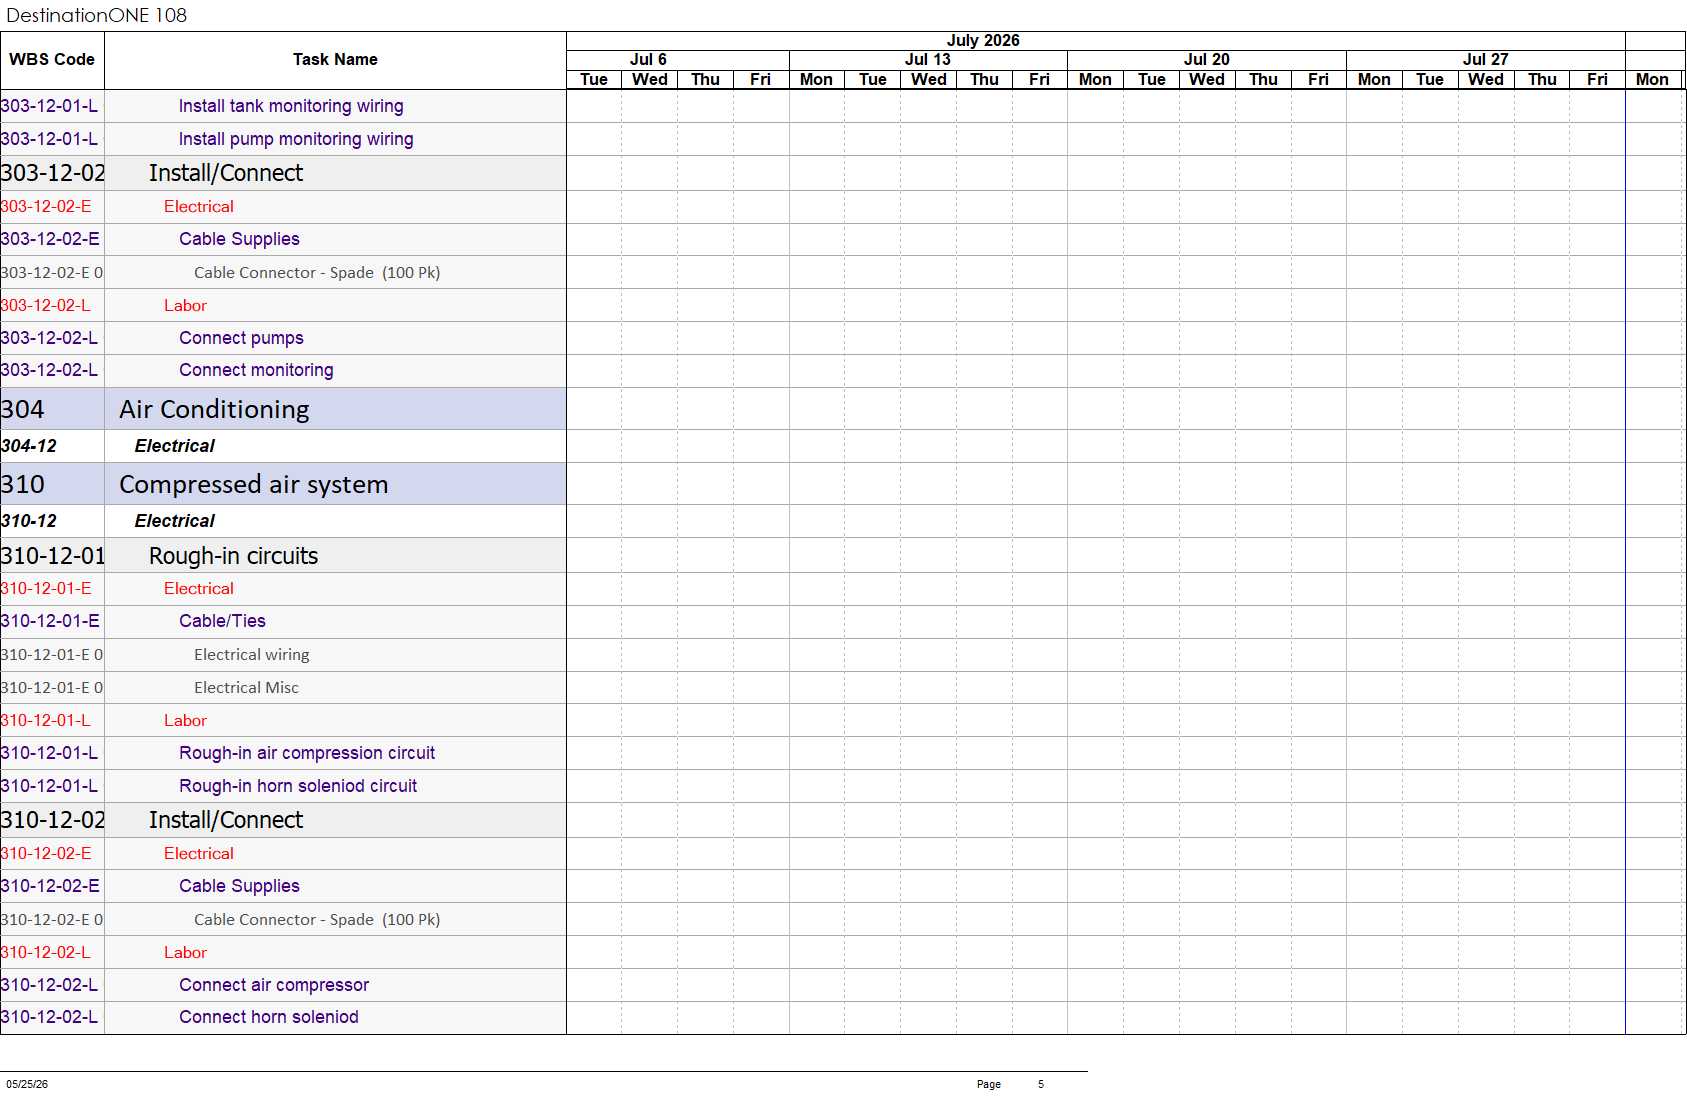This screenshot has width=1687, height=1097.
Task: Click the Rough-in air compression circuit task
Action: 307,753
